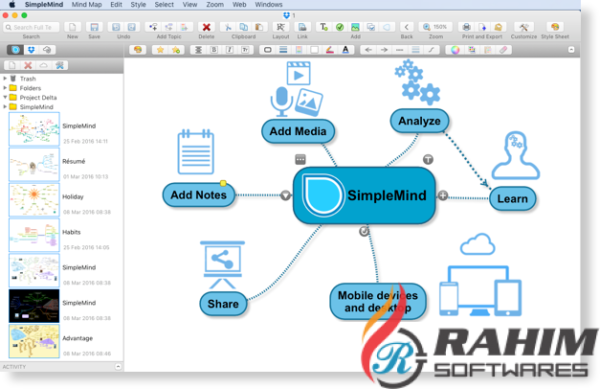
Task: Open the Select menu
Action: coord(164,5)
